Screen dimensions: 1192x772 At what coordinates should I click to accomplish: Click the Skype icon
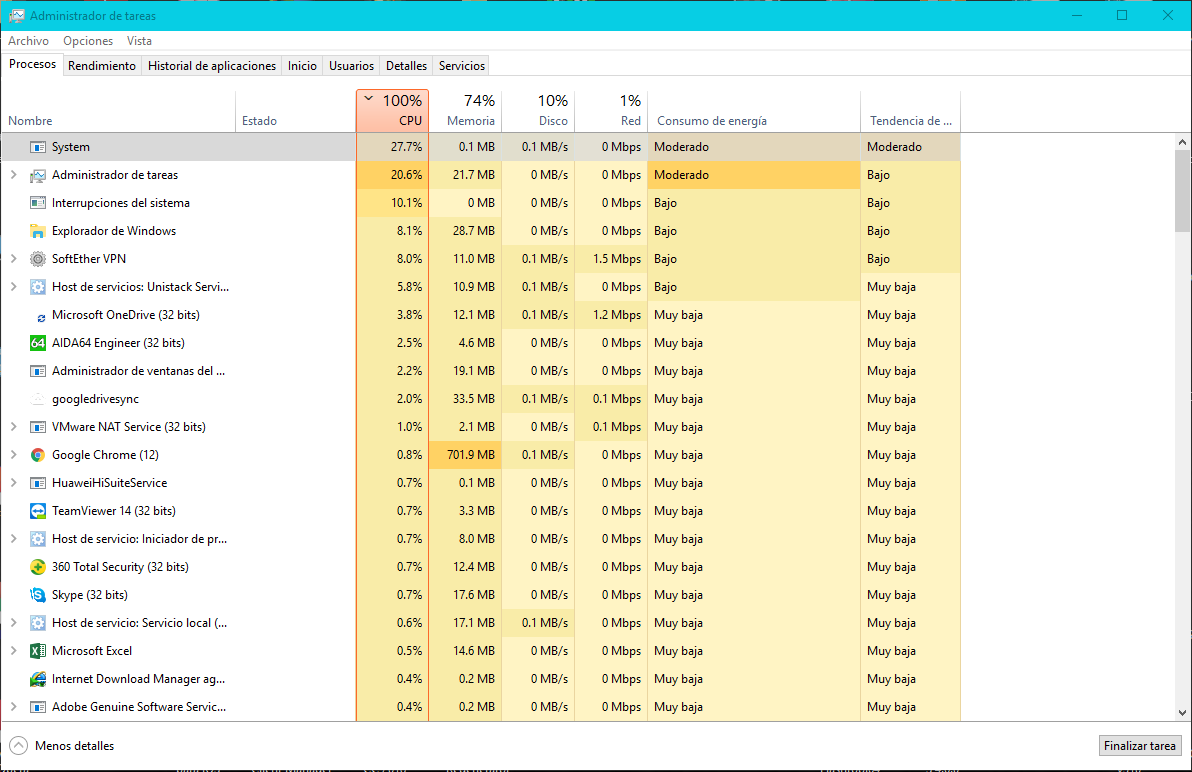pyautogui.click(x=37, y=595)
